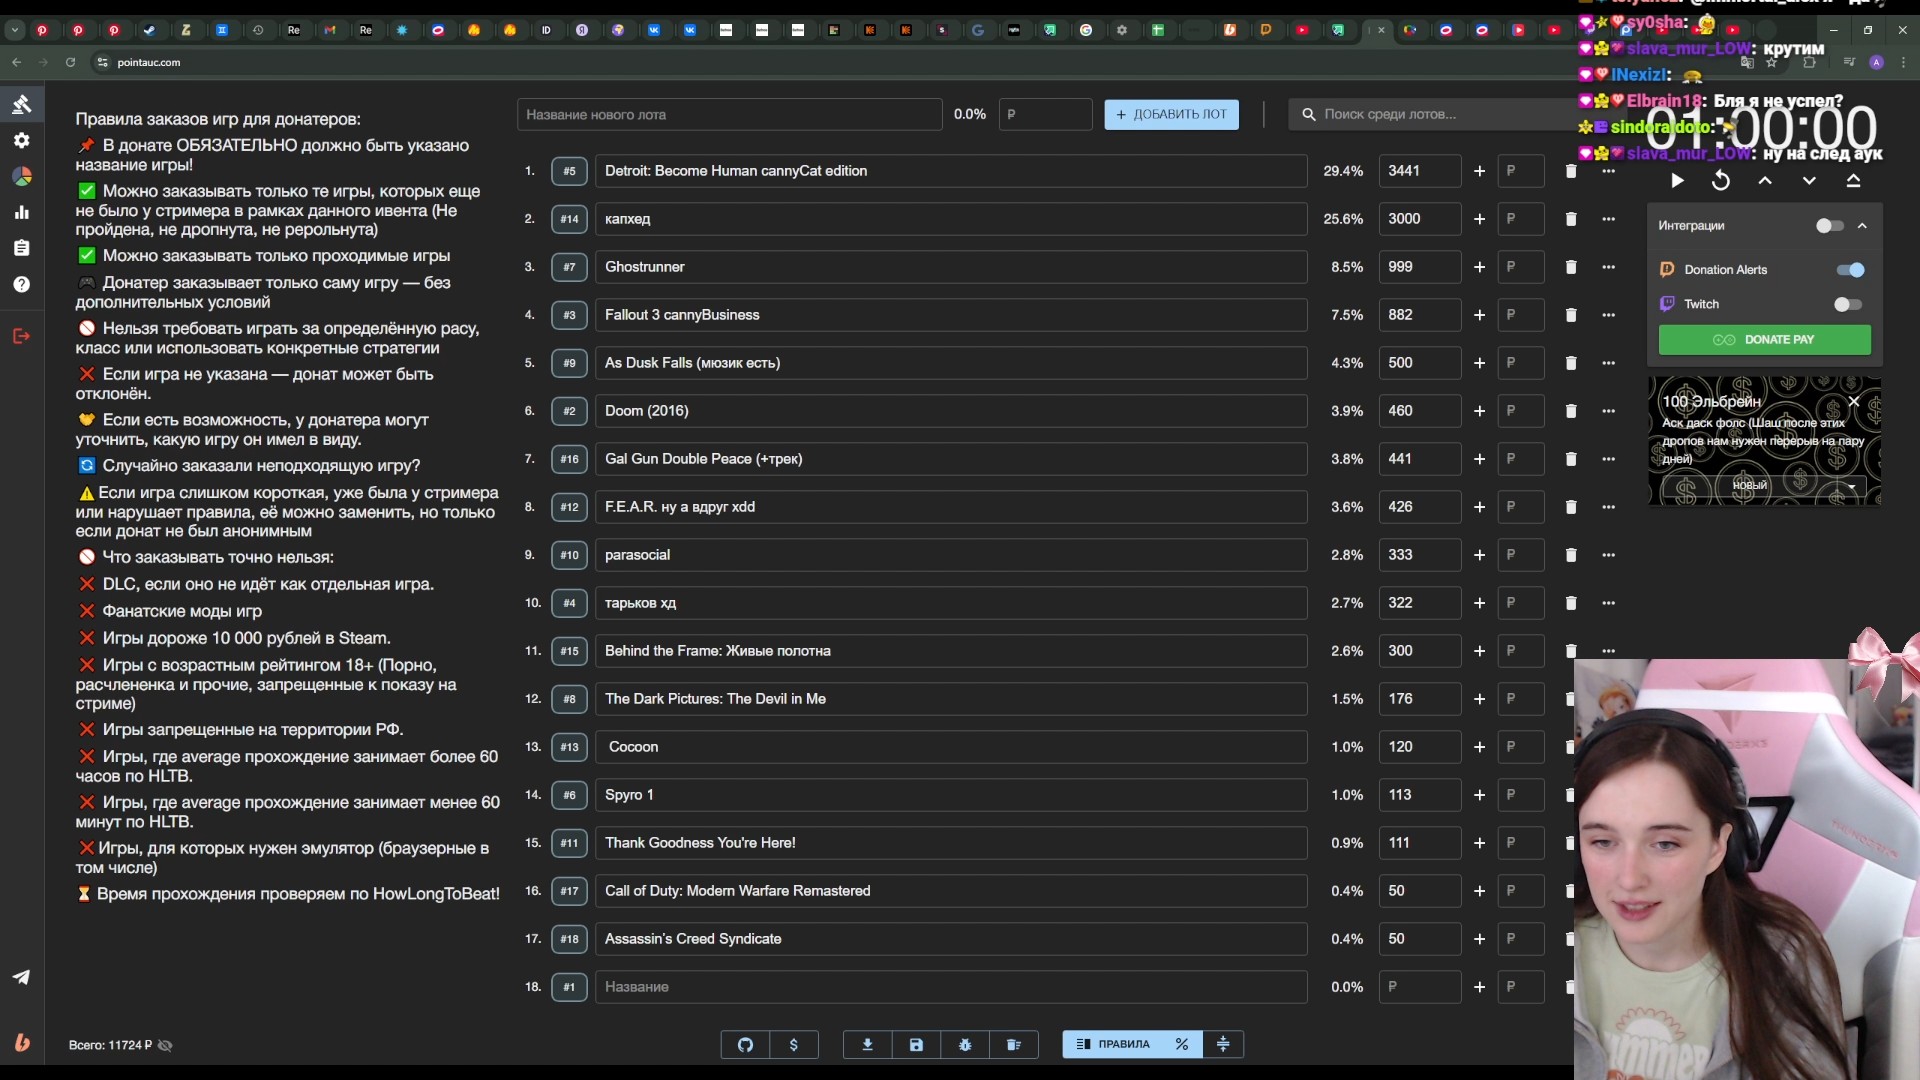Screen dimensions: 1920x1080
Task: Open statistics bar-chart icon in sidebar
Action: click(21, 212)
